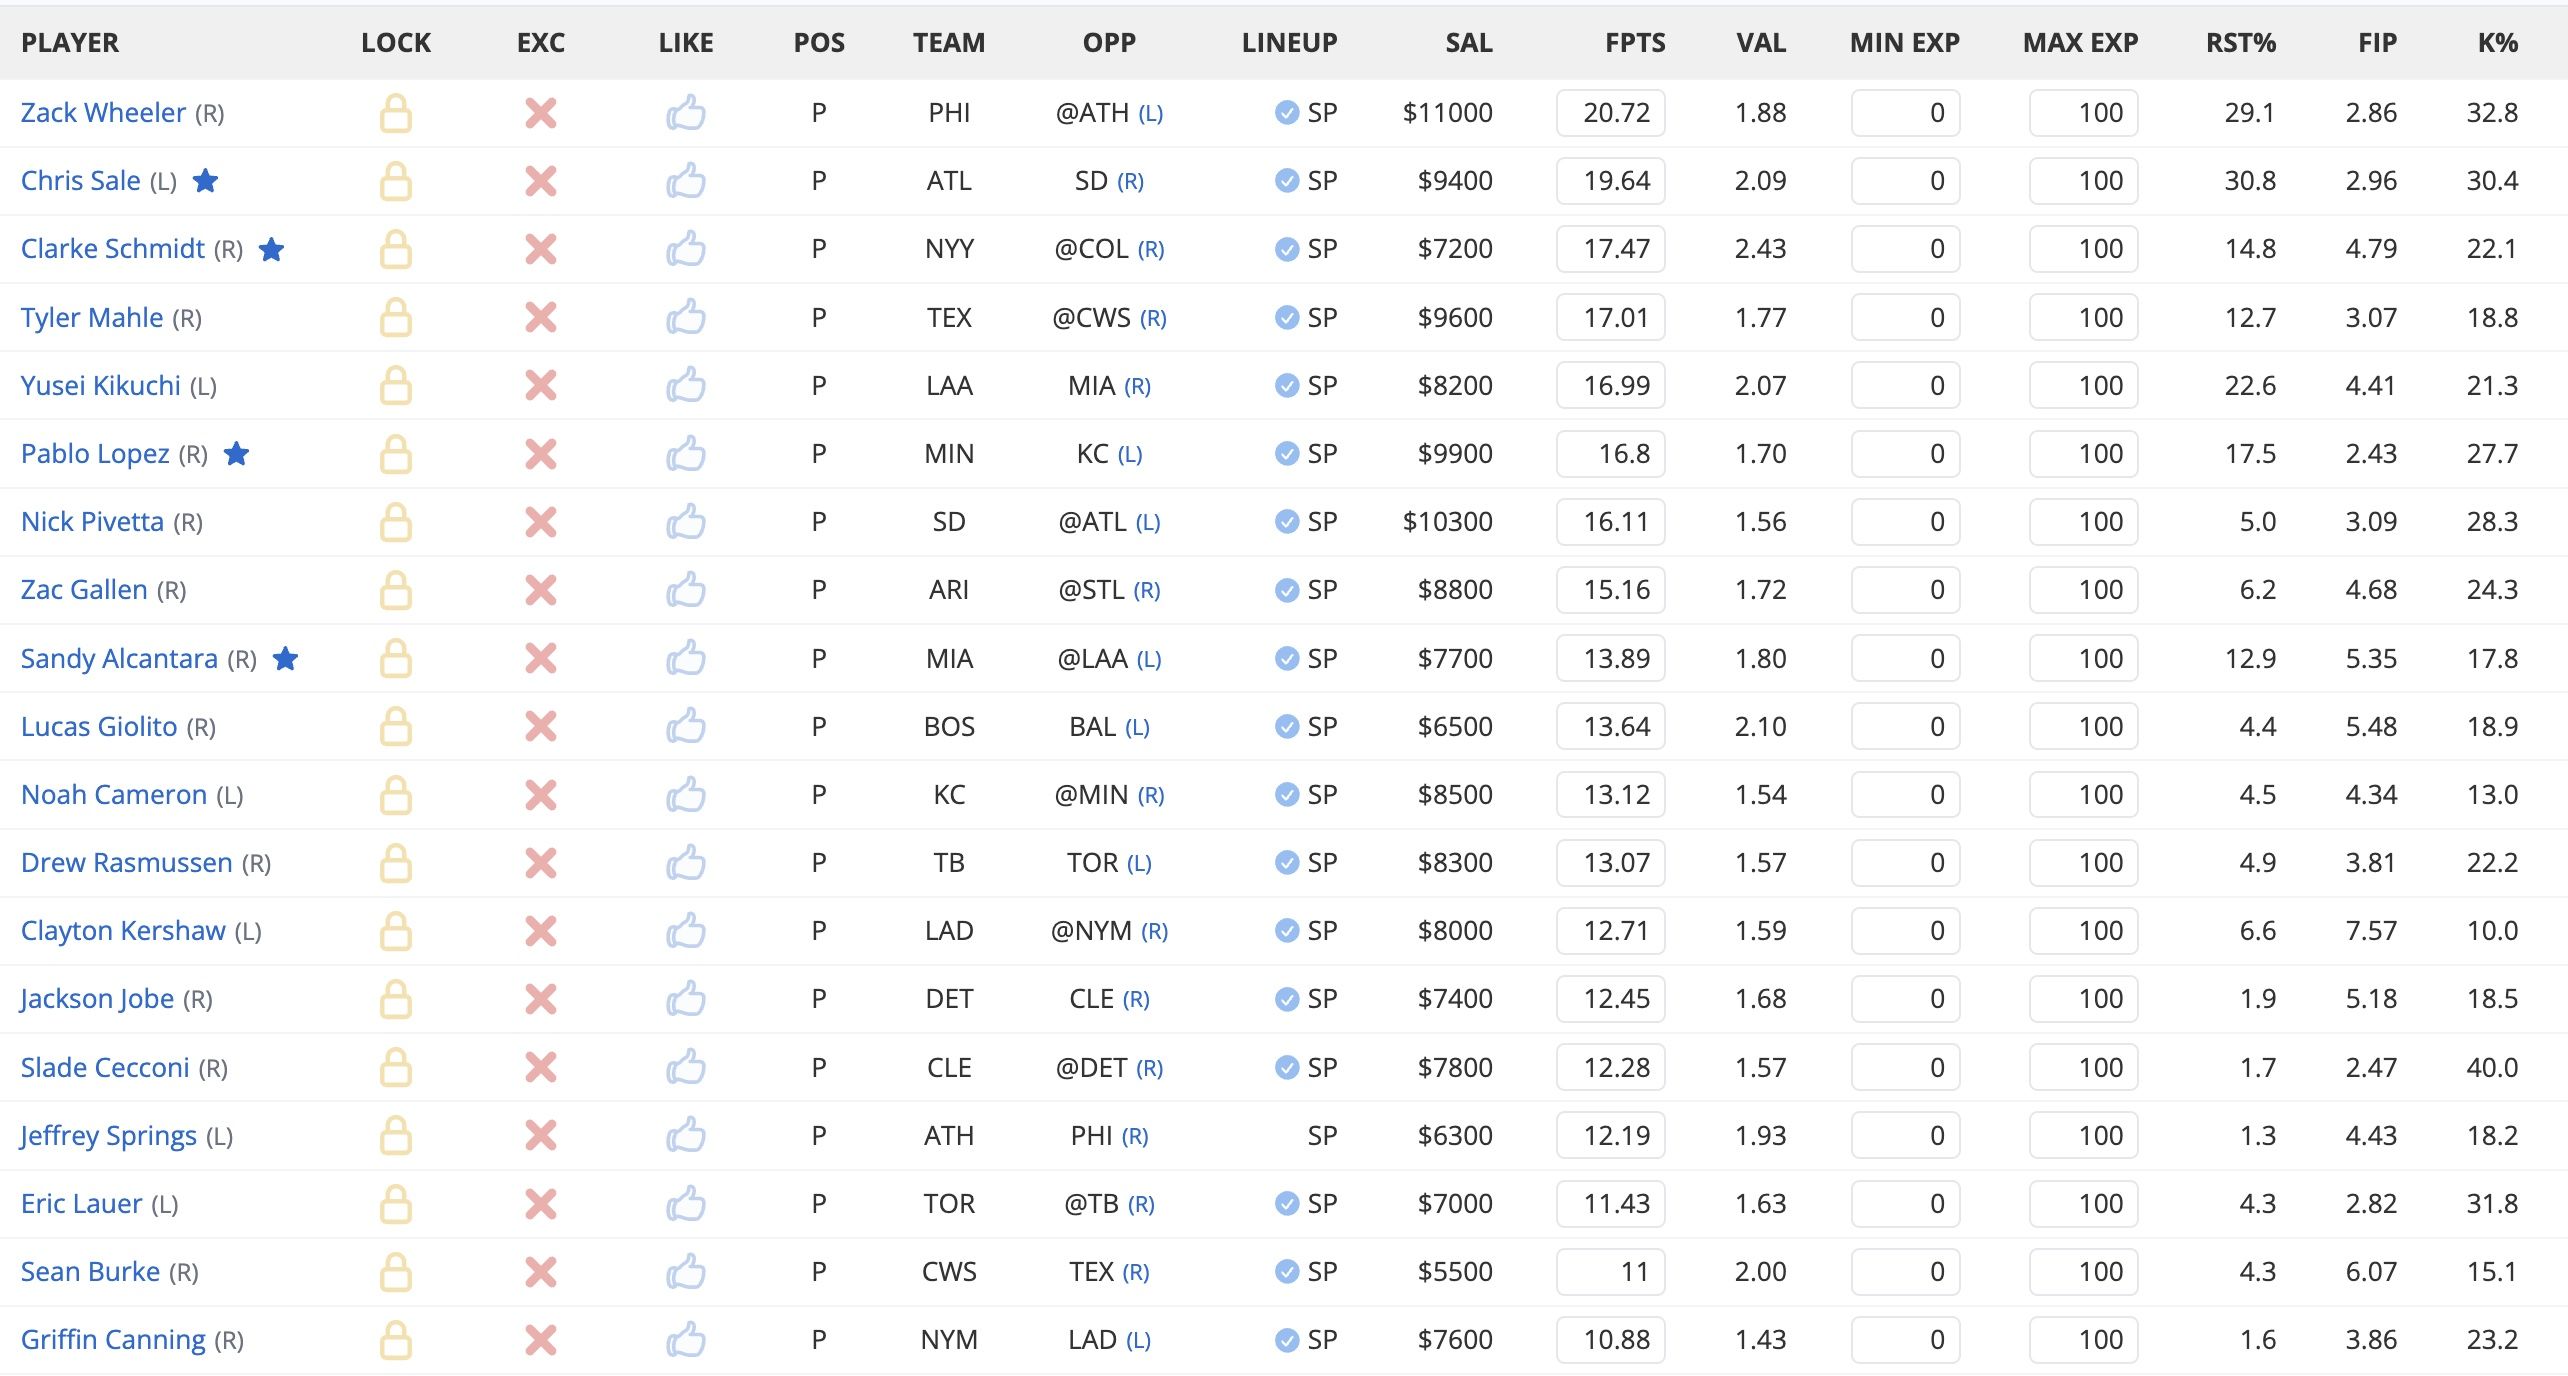Open Jeffrey Springs player link

click(x=109, y=1136)
